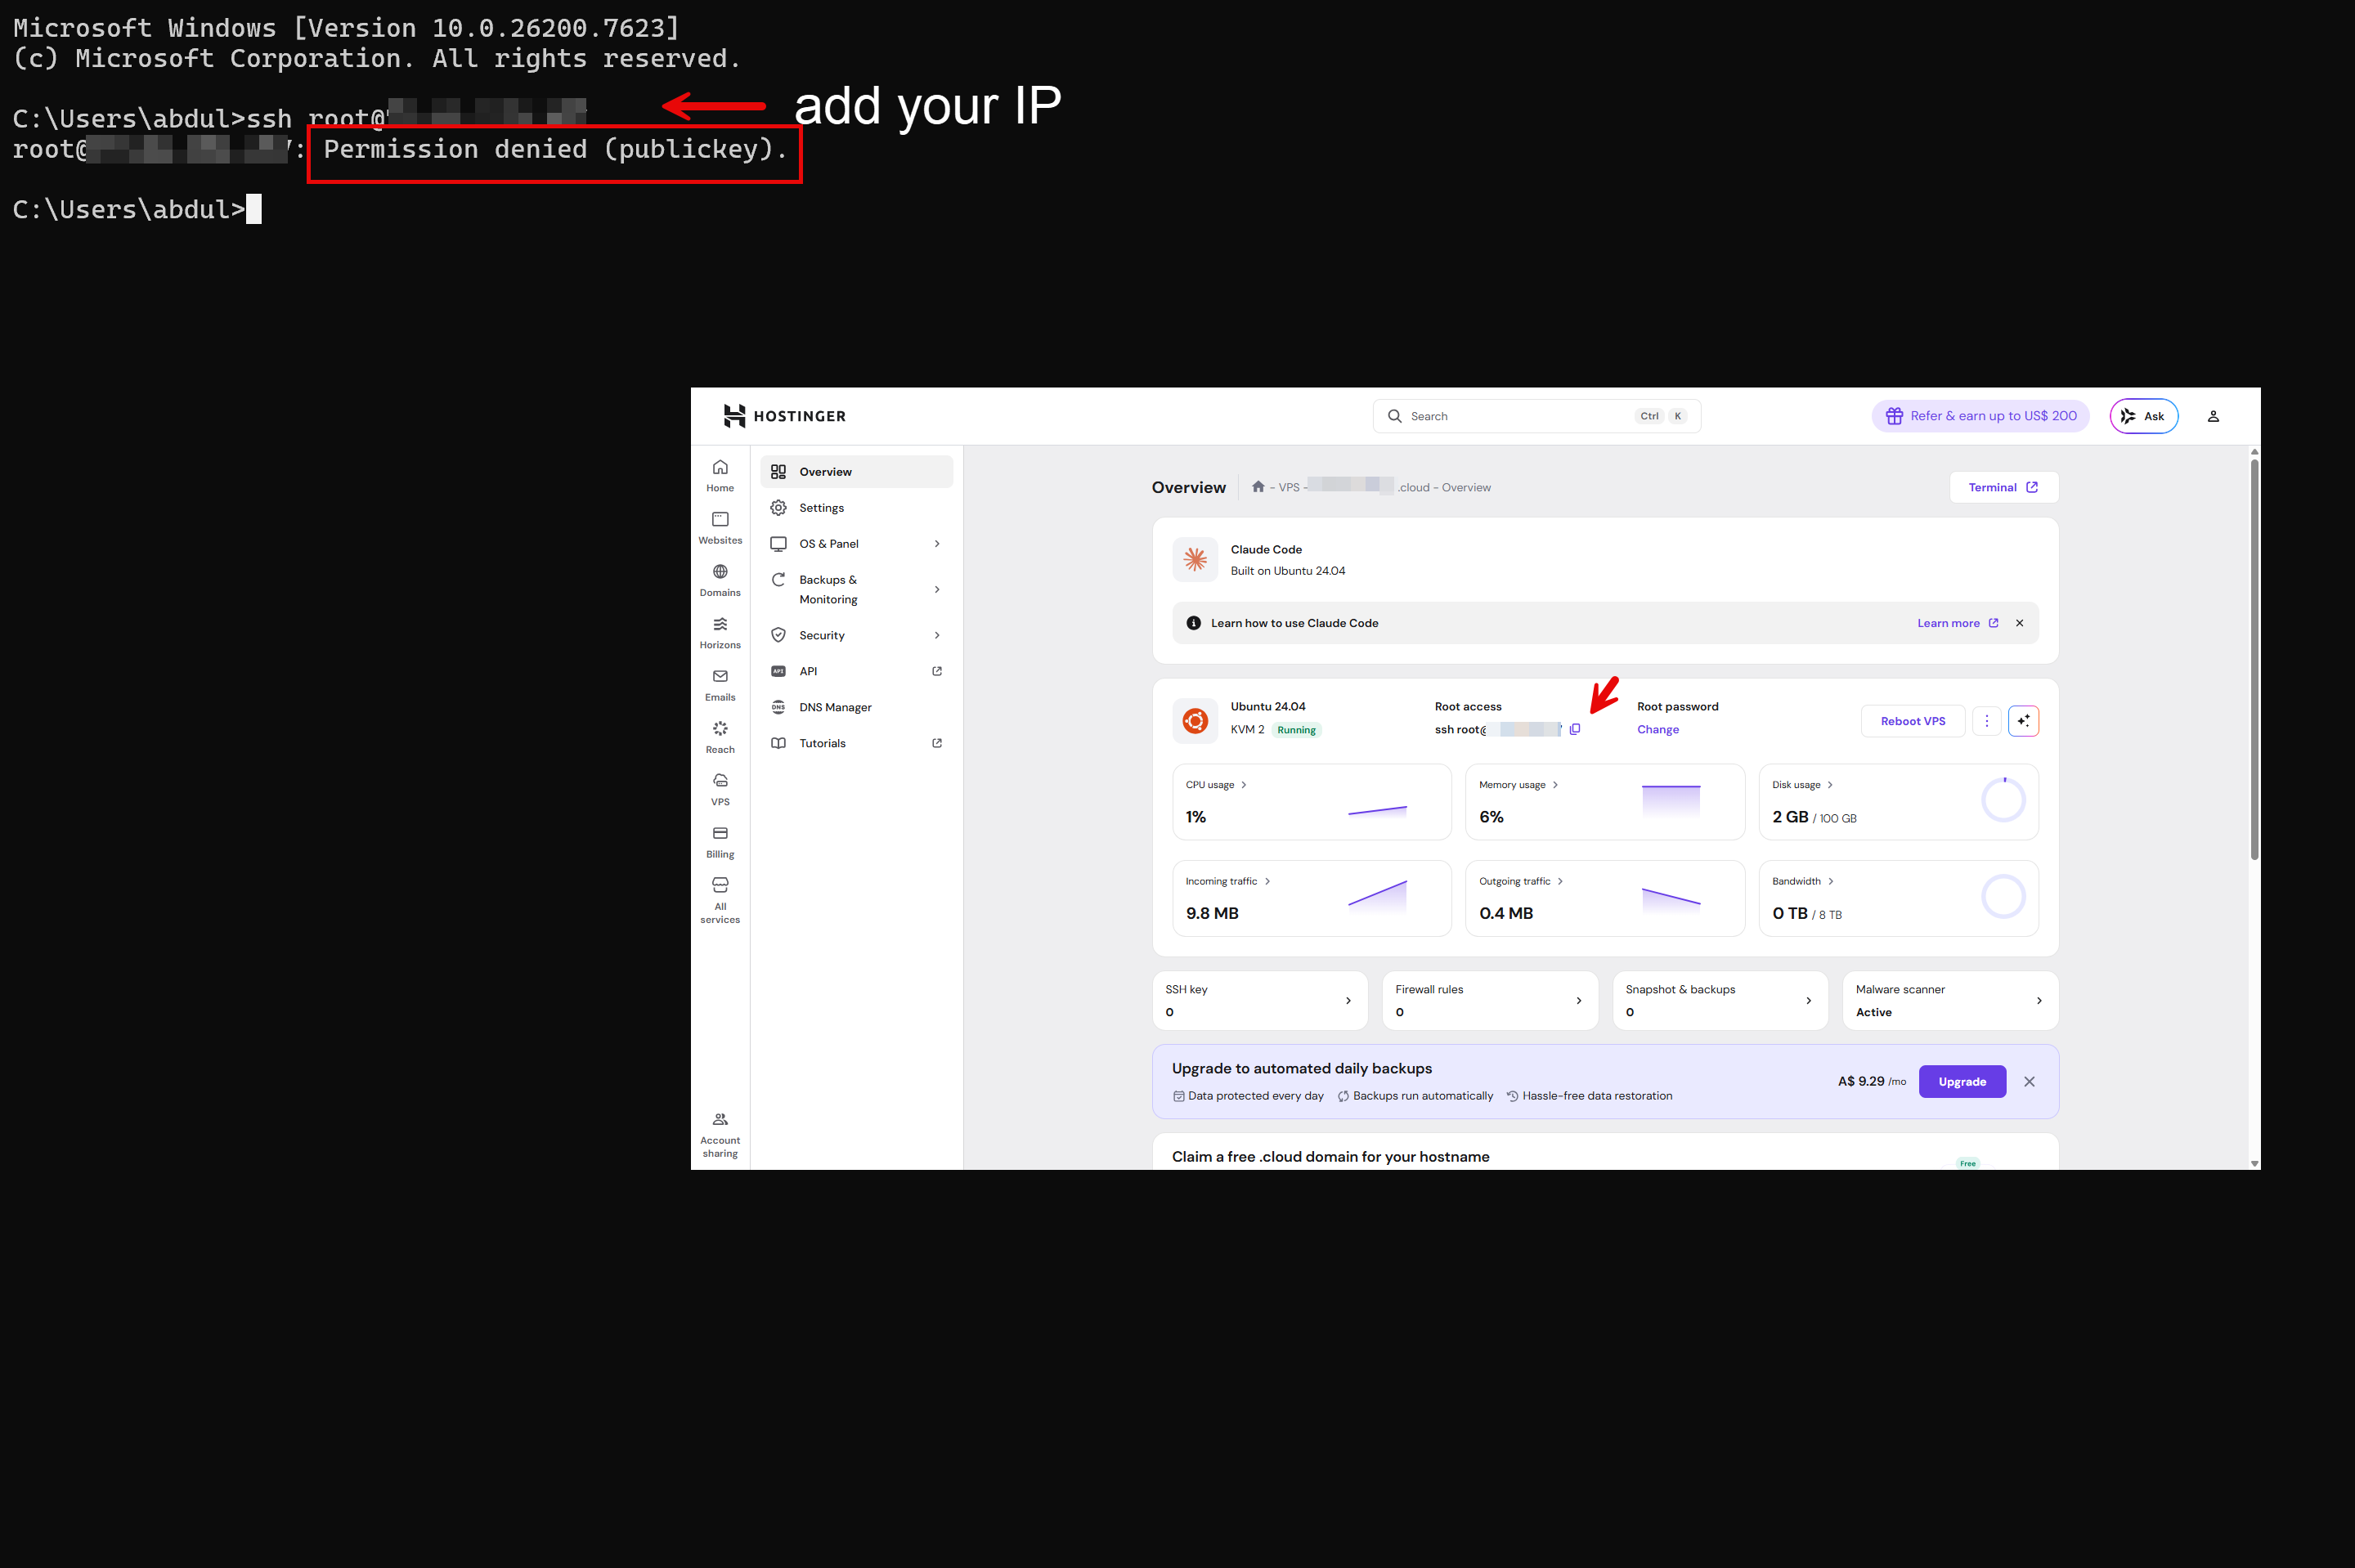This screenshot has width=2355, height=1568.
Task: Expand Security menu
Action: pos(856,635)
